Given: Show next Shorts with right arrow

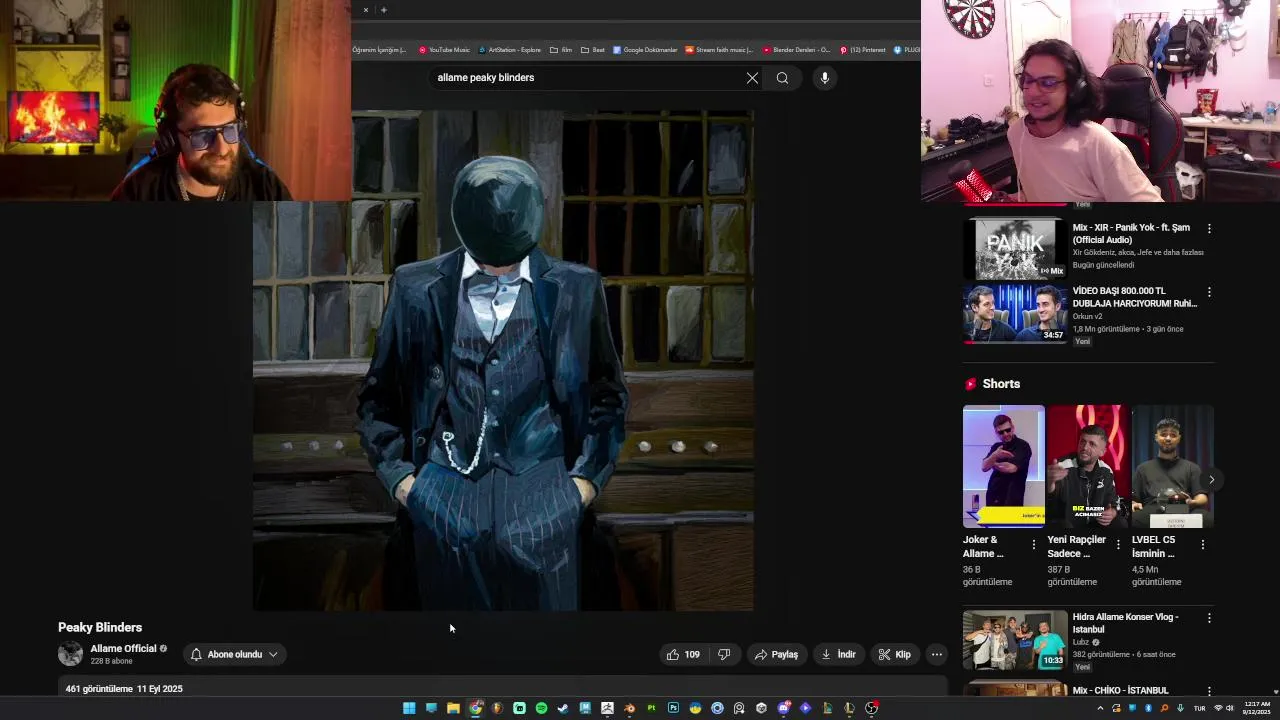Looking at the screenshot, I should pyautogui.click(x=1211, y=480).
